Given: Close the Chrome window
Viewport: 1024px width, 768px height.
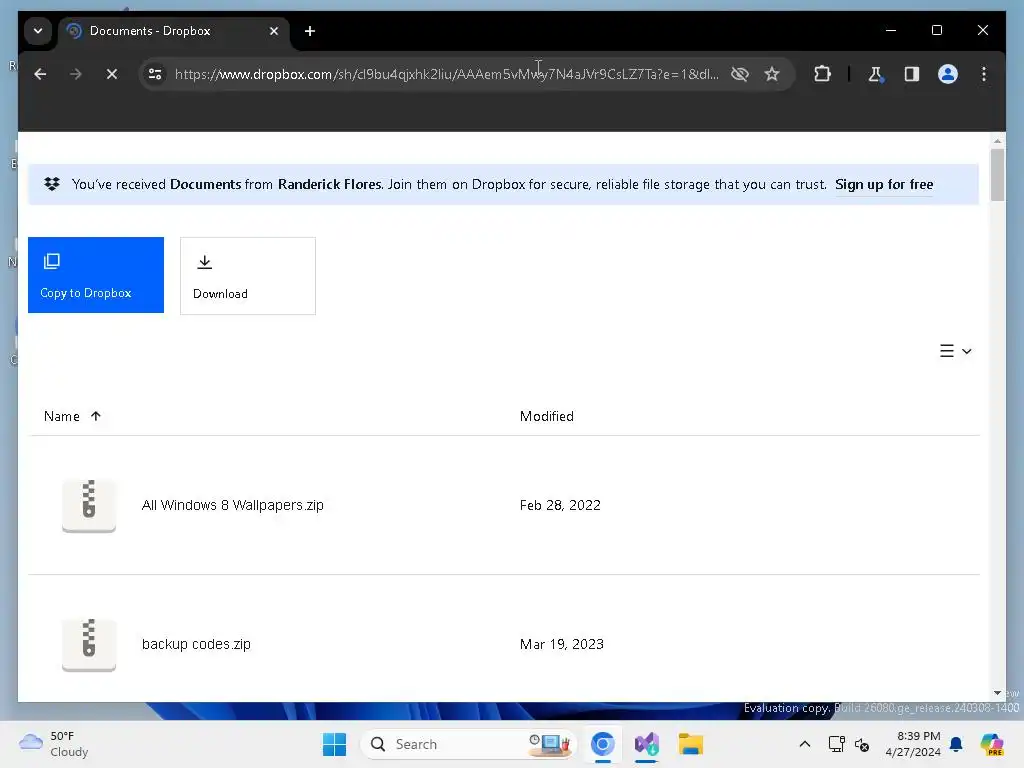Looking at the screenshot, I should coord(982,30).
